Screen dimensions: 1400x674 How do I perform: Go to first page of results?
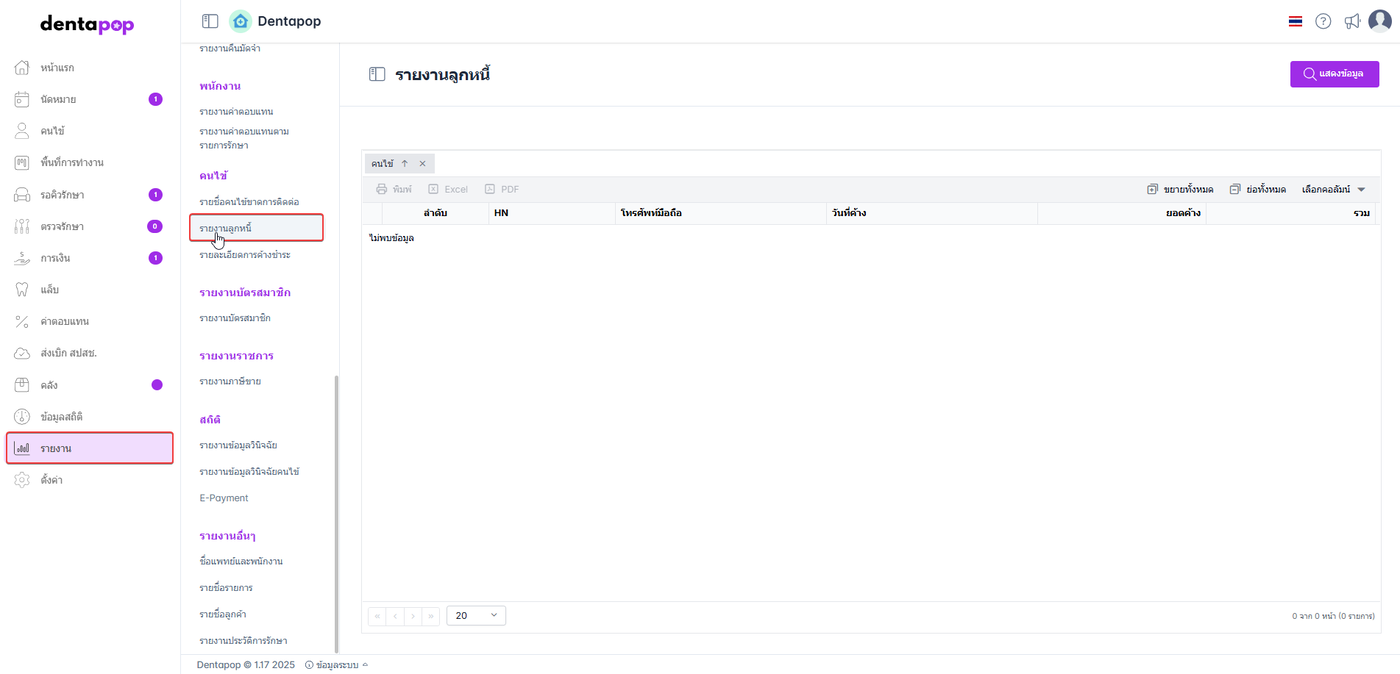[x=377, y=616]
